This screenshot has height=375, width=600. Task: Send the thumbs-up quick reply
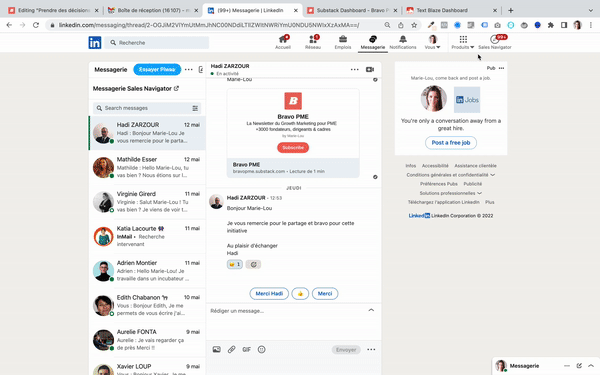point(300,293)
